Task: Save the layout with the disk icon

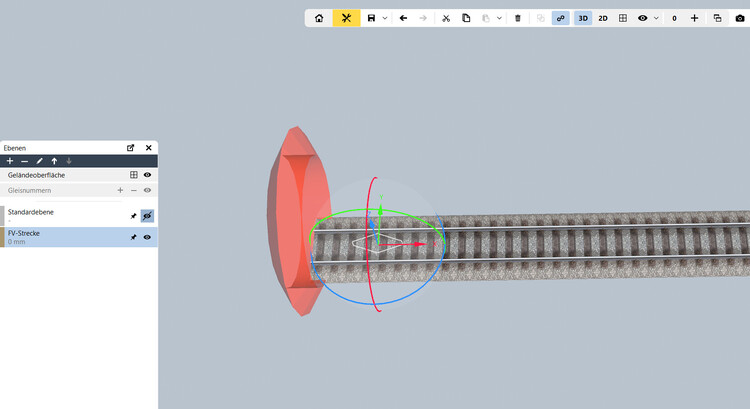Action: tap(371, 18)
